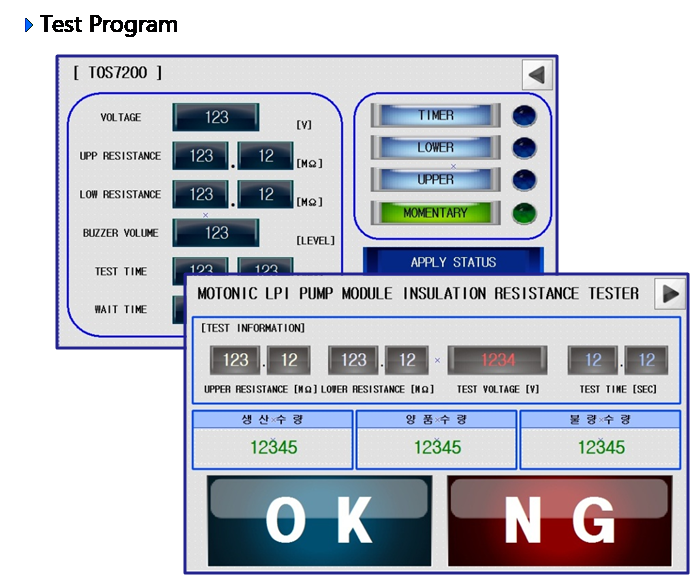Click the blue lamp next to UPPER
690x575 pixels.
click(524, 180)
